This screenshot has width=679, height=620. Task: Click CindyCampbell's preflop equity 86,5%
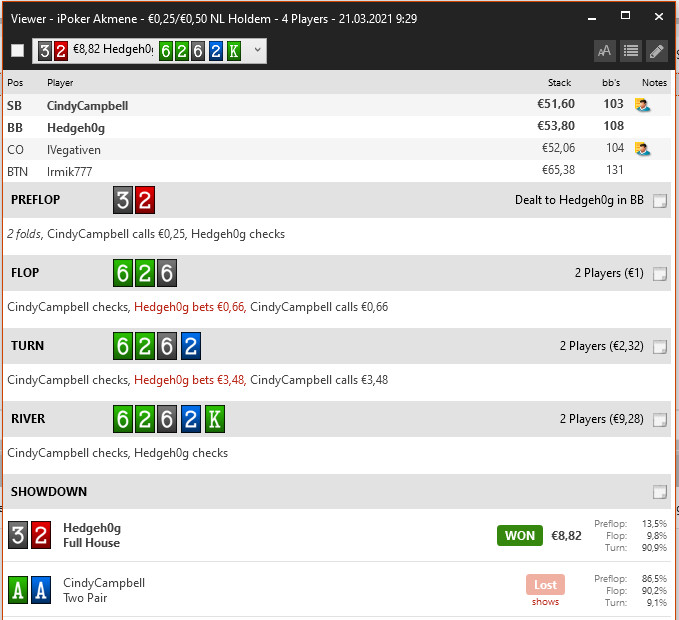coord(654,579)
